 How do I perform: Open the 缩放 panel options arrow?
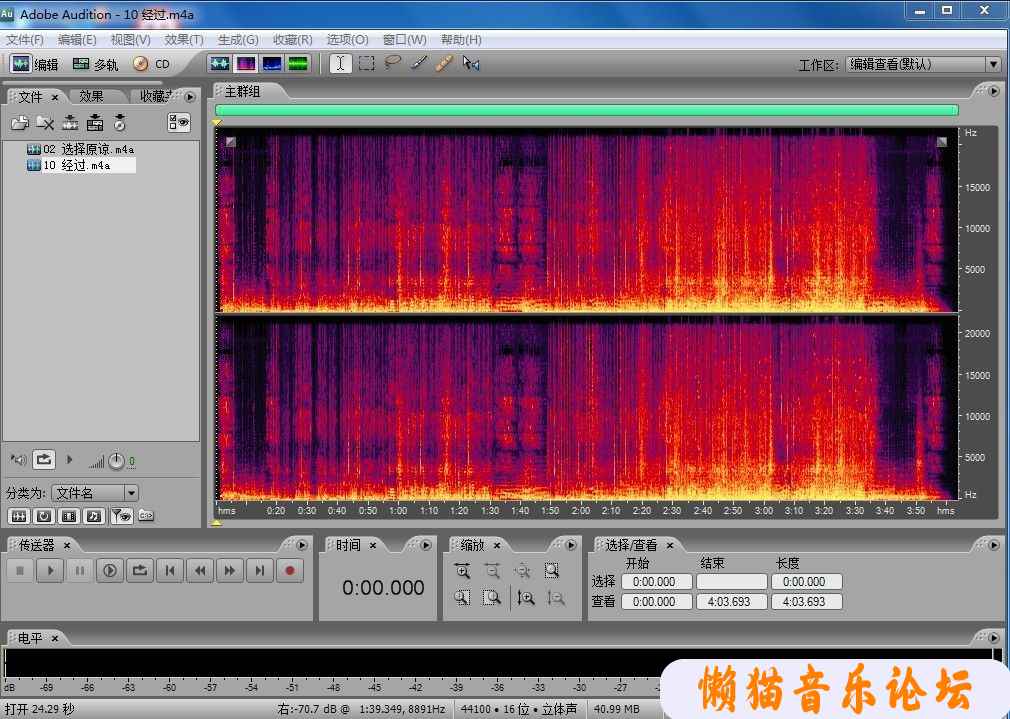571,545
